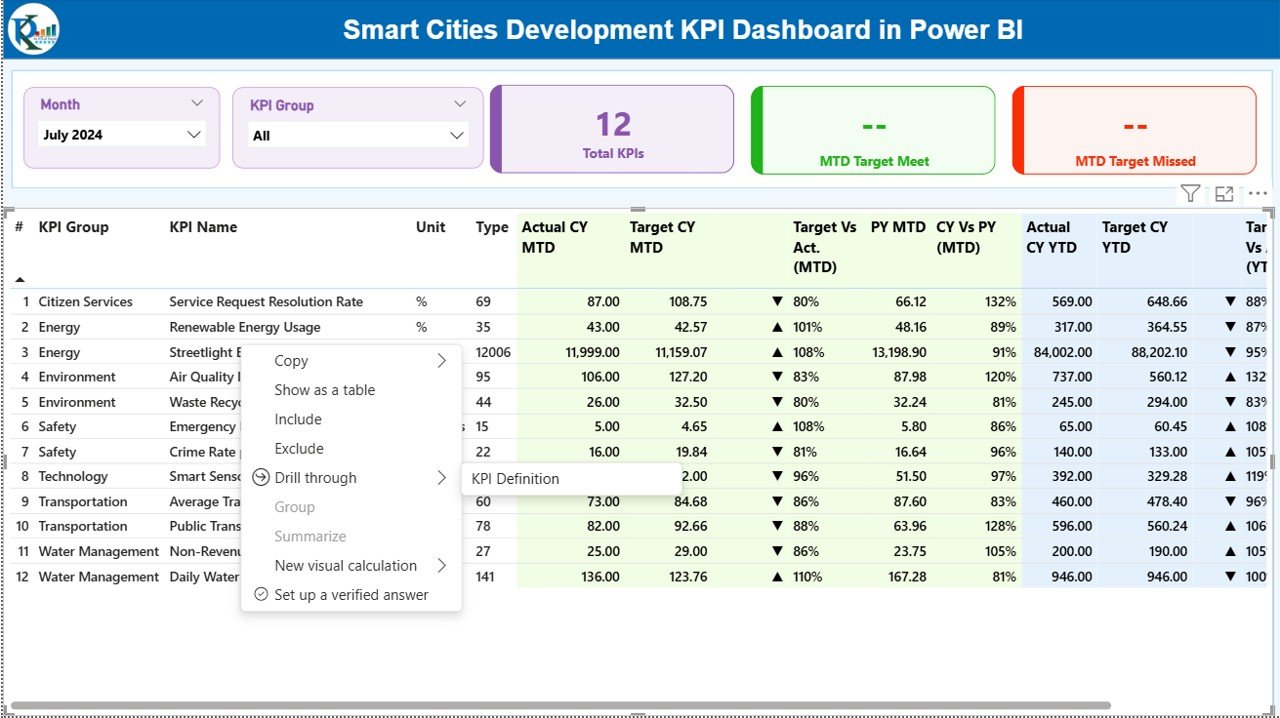Select the Renewable Energy Usage row

pyautogui.click(x=244, y=326)
